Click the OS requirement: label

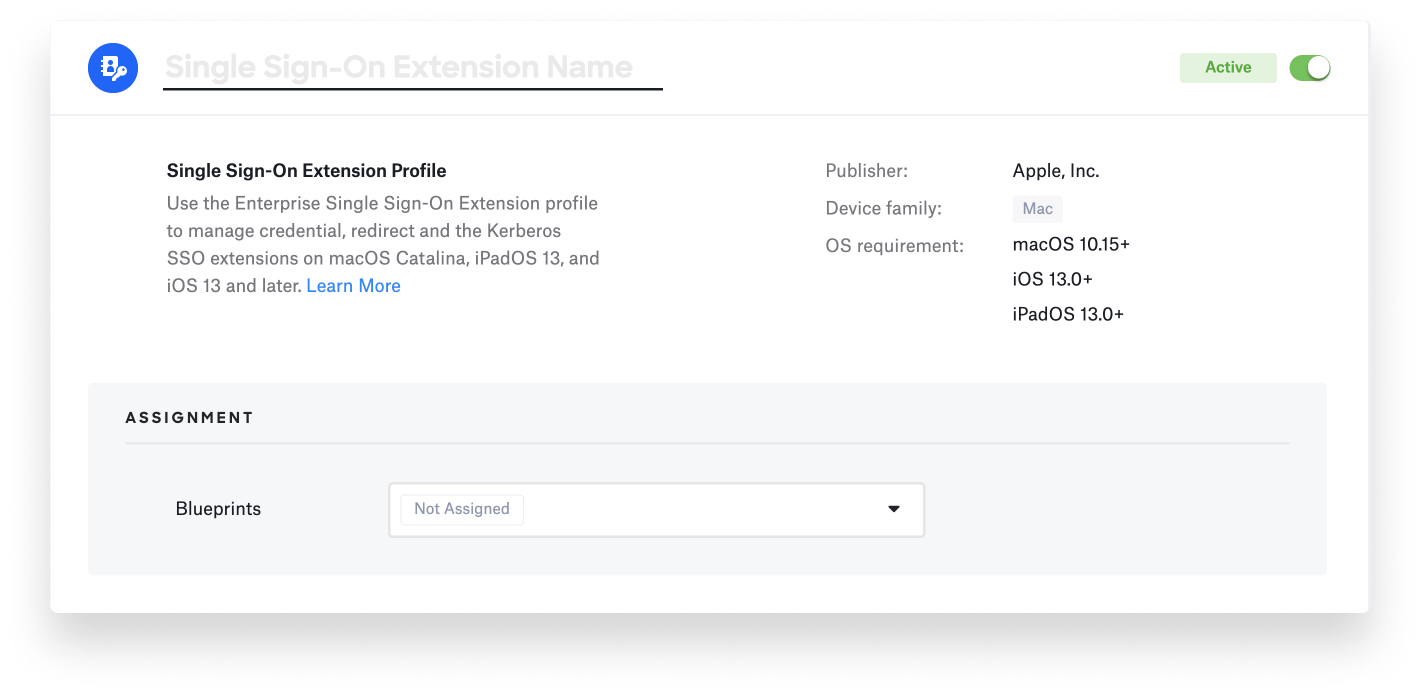895,246
